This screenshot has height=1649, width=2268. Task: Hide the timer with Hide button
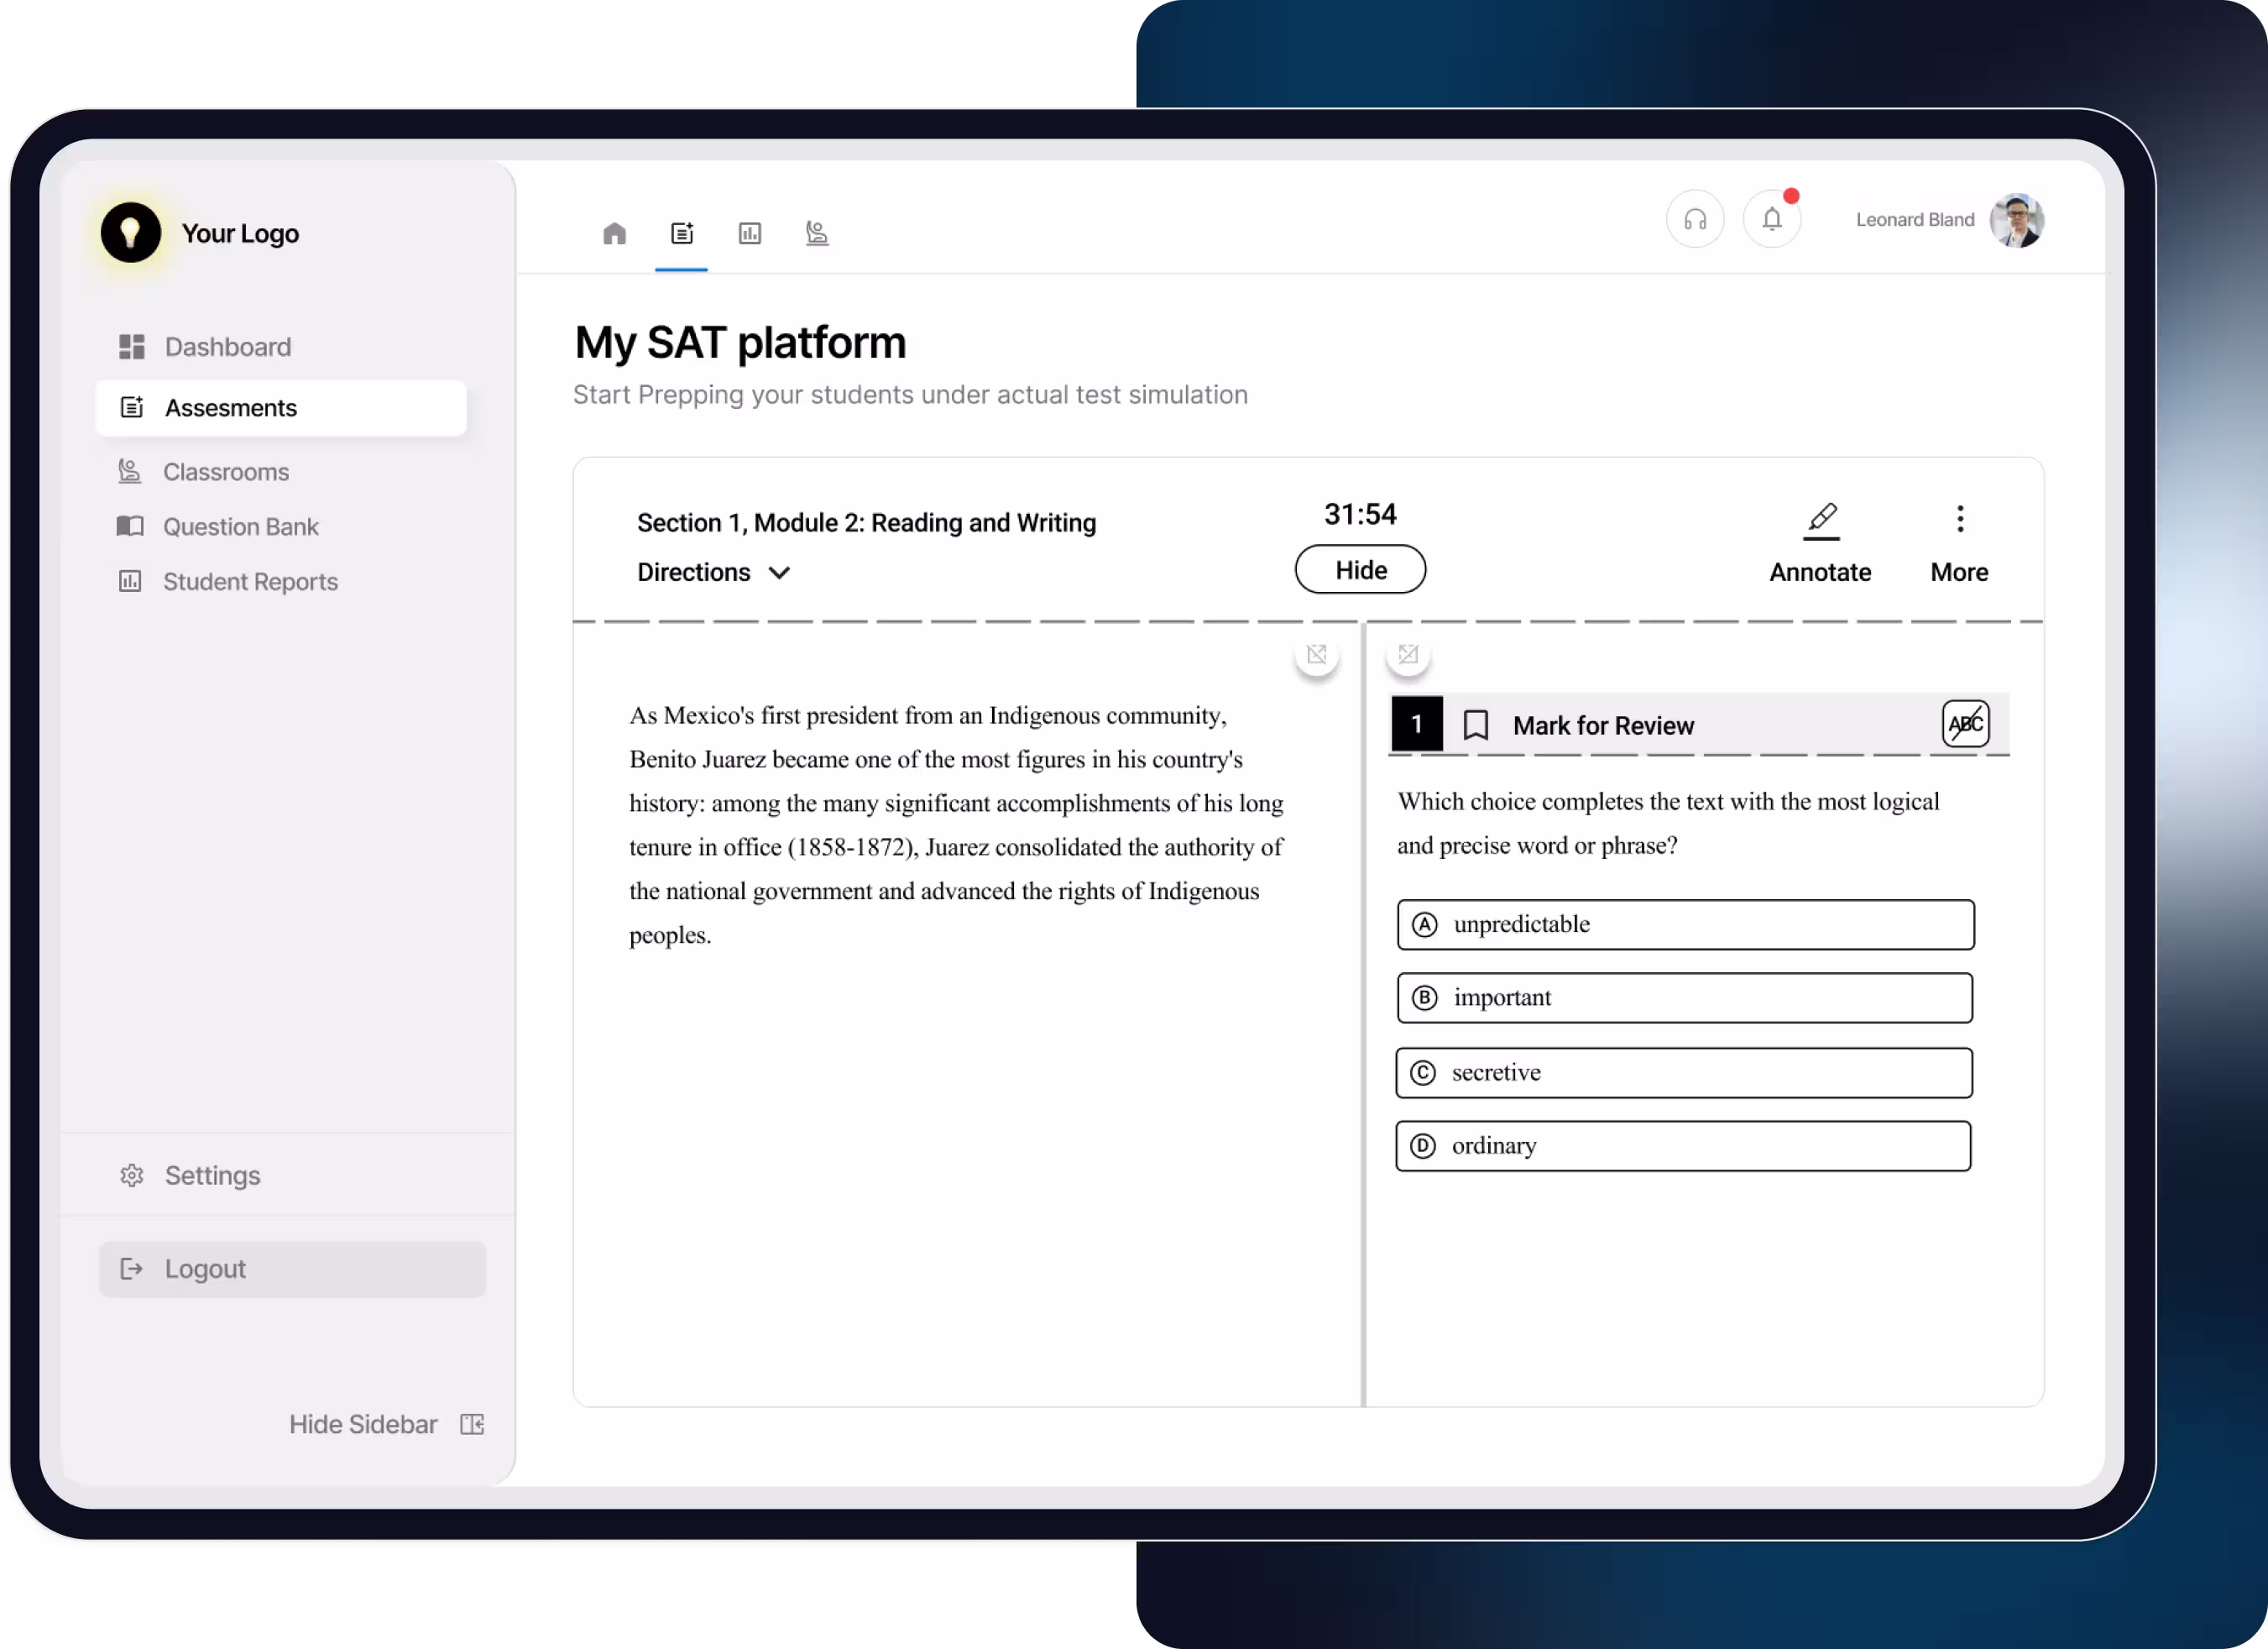coord(1360,569)
